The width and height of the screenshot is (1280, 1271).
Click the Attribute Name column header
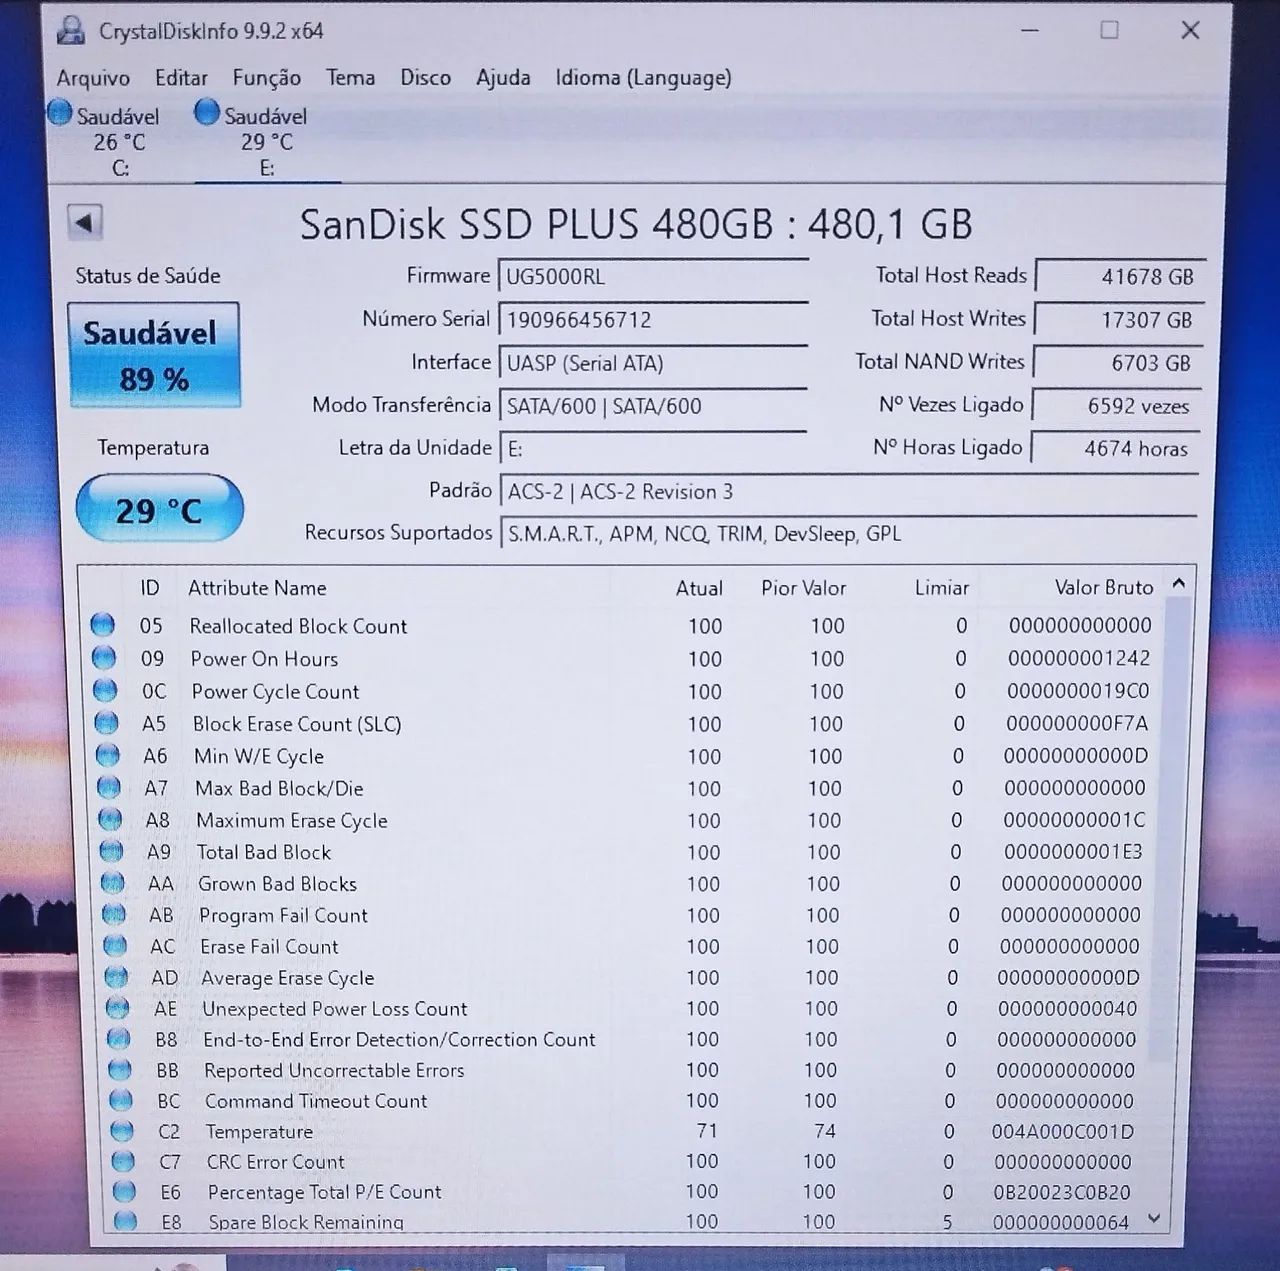(257, 588)
